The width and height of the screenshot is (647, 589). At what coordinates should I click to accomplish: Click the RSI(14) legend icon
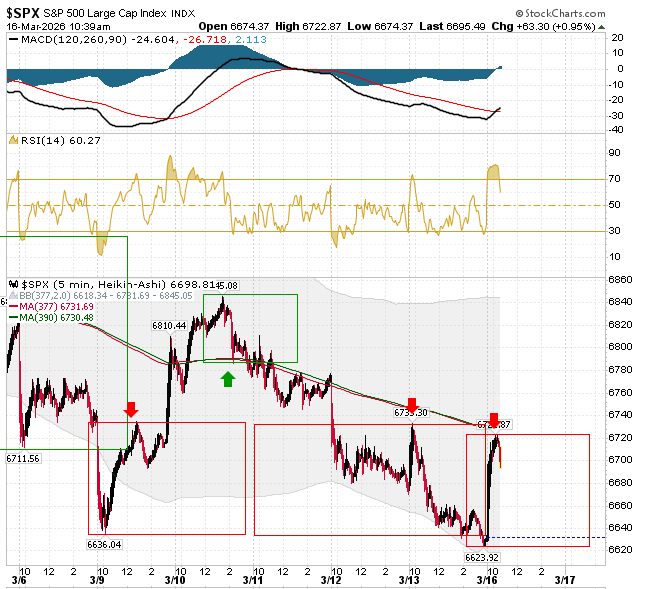[14, 140]
